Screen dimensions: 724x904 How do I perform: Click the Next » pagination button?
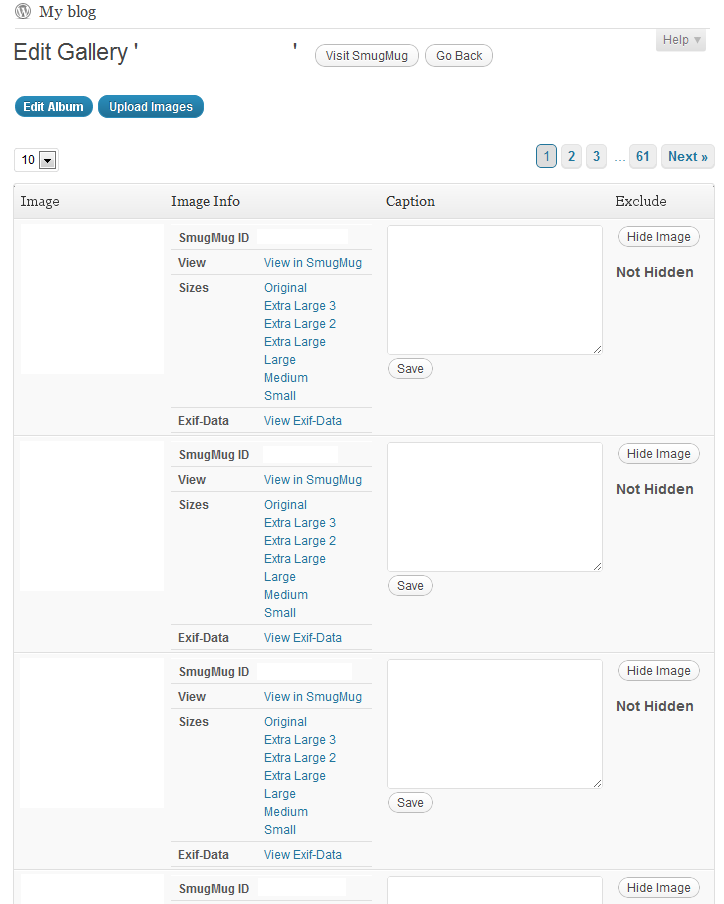coord(688,156)
